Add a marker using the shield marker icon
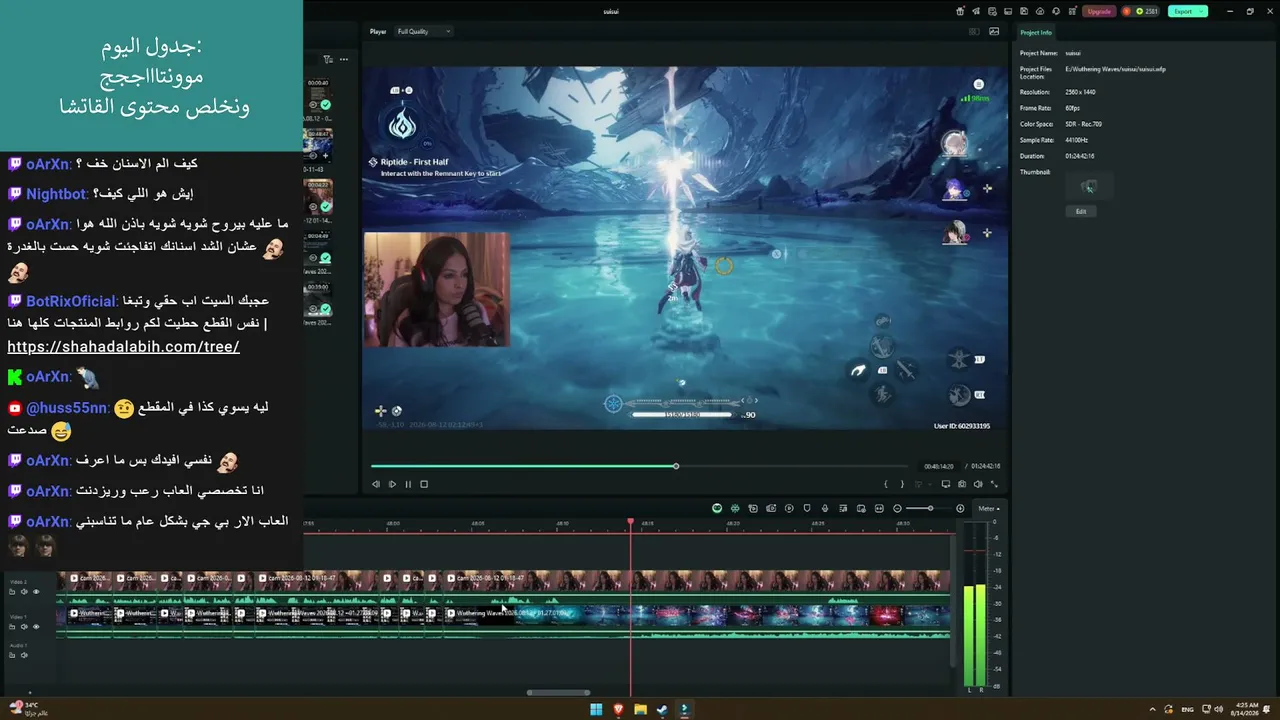 pos(807,508)
